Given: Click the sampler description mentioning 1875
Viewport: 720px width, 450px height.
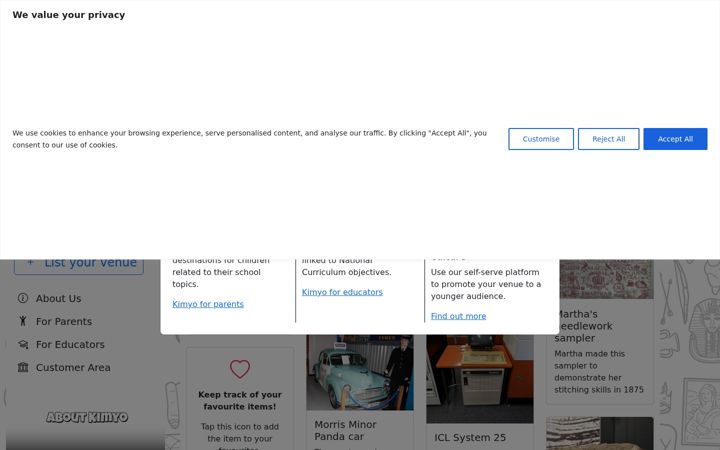Looking at the screenshot, I should [599, 371].
